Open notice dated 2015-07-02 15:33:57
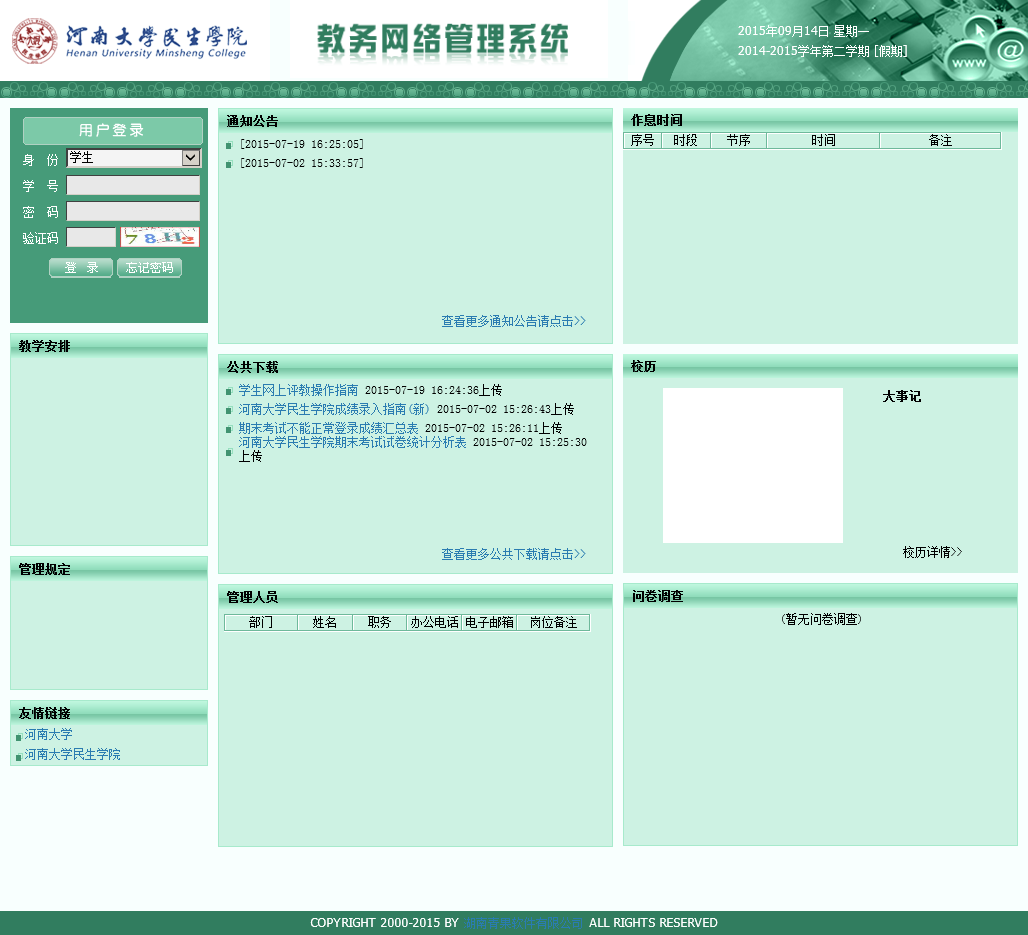Screen dimensions: 1028x935 point(302,163)
